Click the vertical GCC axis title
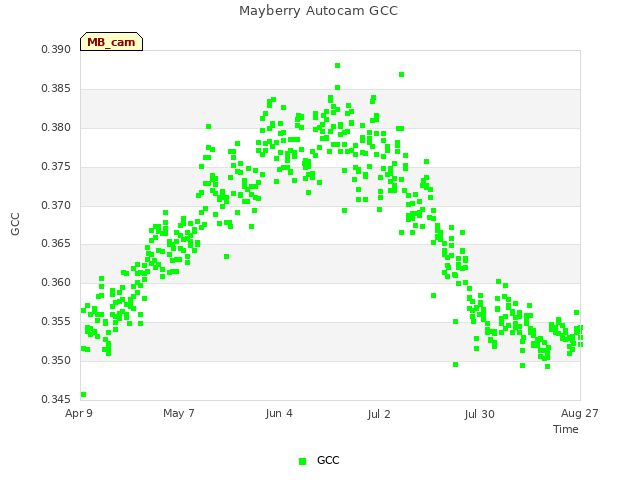The width and height of the screenshot is (640, 480). (x=15, y=224)
